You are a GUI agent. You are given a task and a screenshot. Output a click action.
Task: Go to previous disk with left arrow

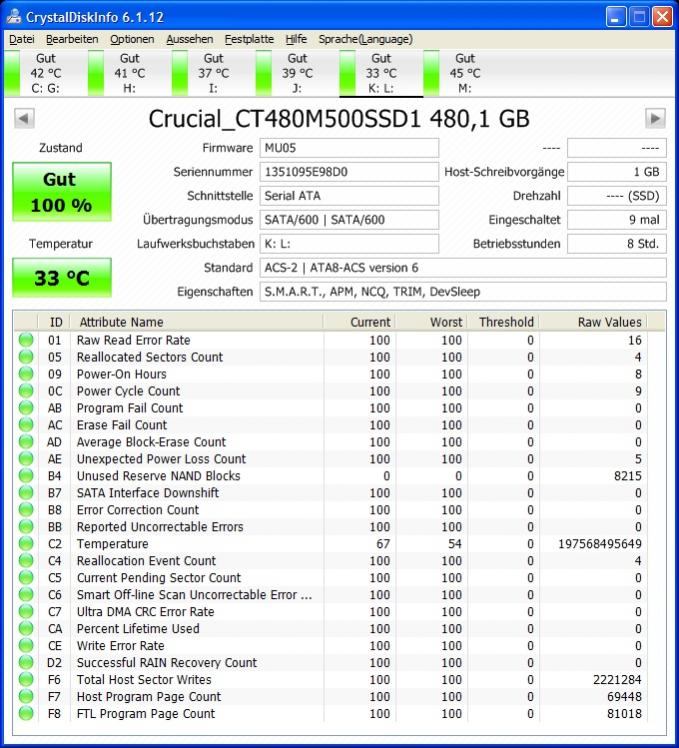click(x=24, y=118)
